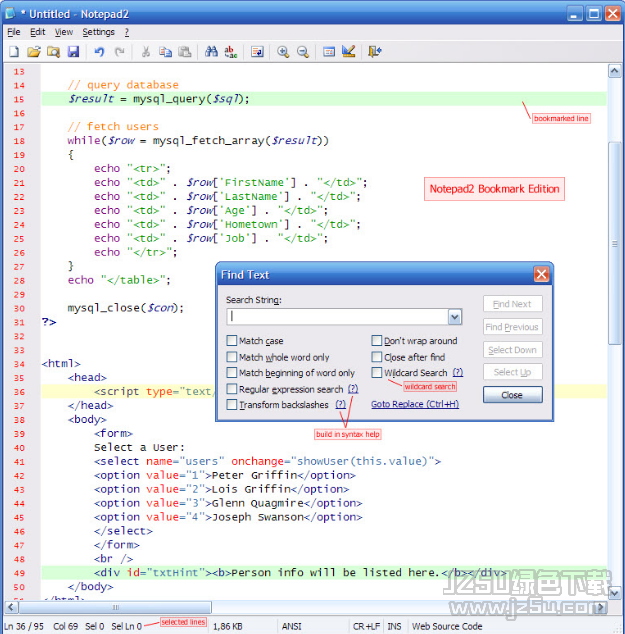
Task: Open a file with the folder icon
Action: [x=34, y=52]
